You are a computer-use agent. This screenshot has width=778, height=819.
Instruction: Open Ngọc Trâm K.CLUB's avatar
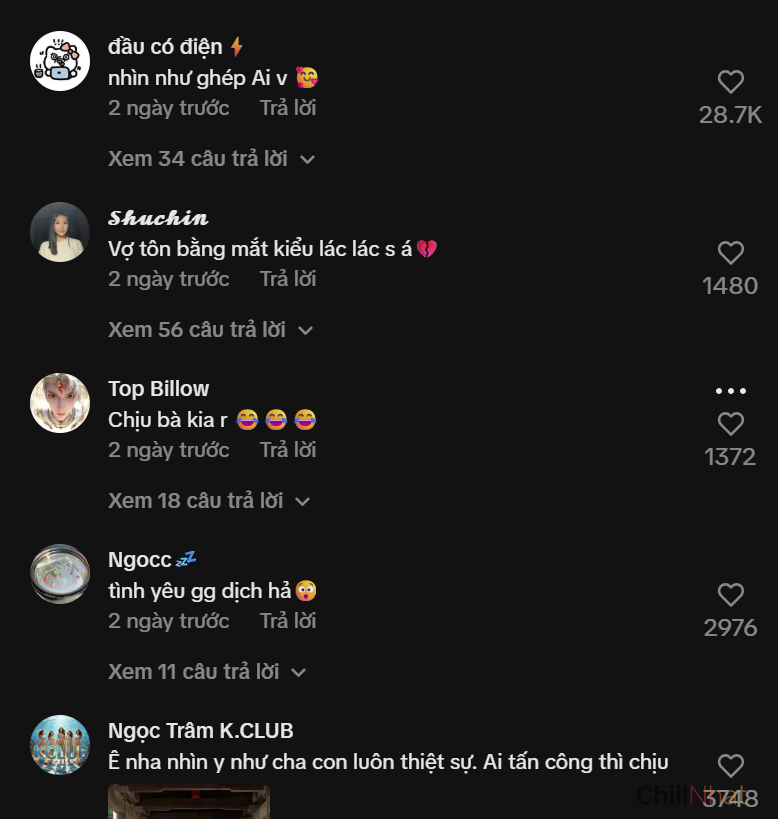60,745
